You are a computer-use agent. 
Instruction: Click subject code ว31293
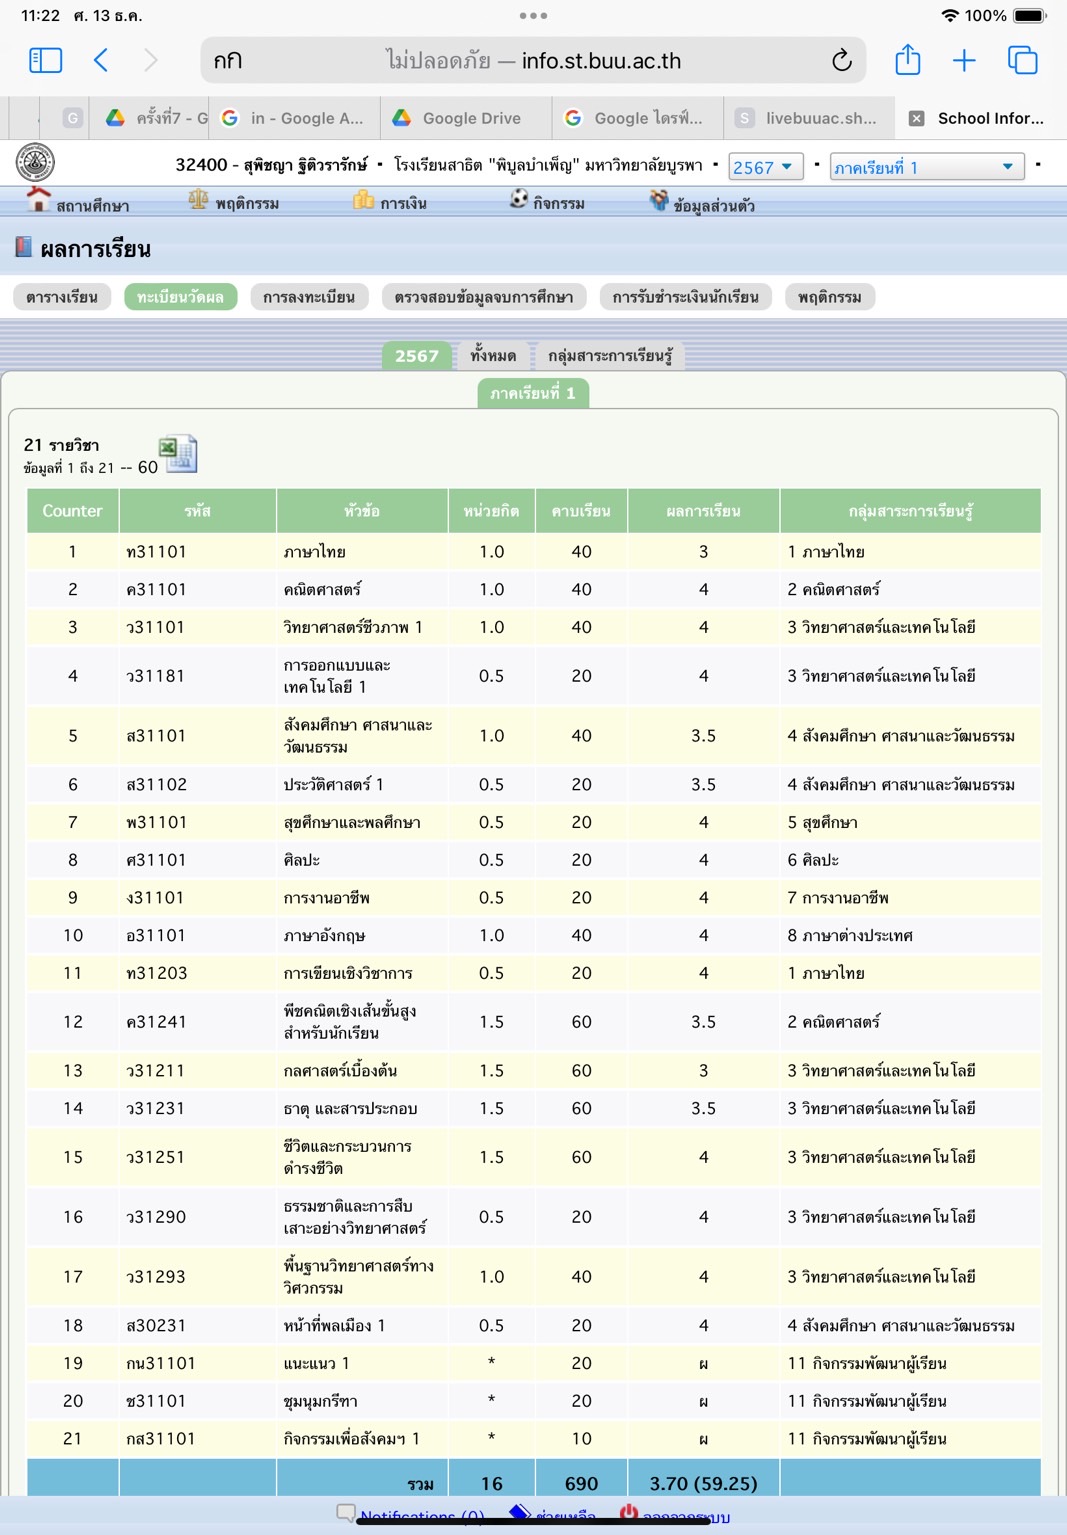coord(156,1277)
